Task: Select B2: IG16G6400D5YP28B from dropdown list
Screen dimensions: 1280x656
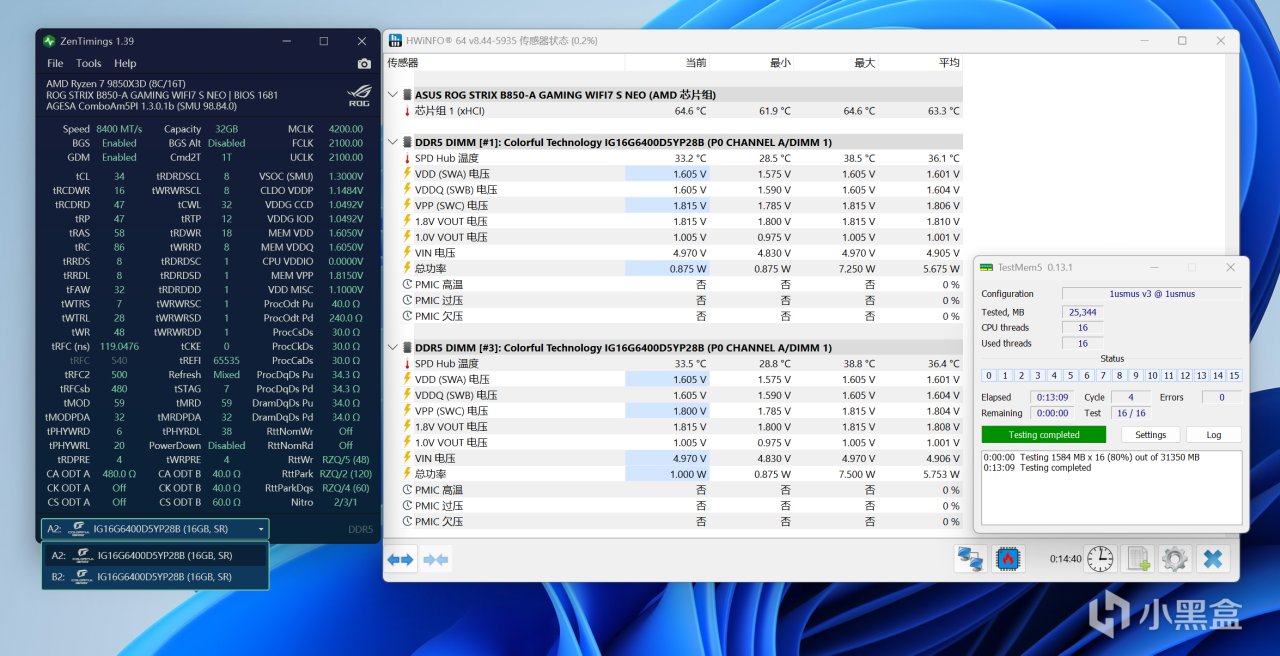Action: pyautogui.click(x=155, y=577)
